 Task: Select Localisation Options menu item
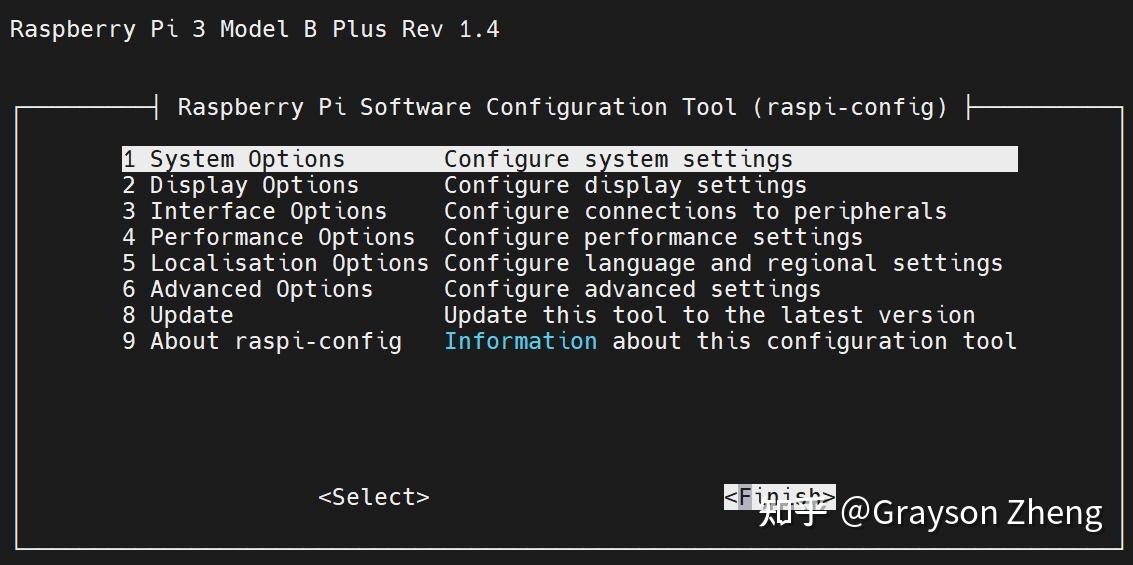pos(276,263)
